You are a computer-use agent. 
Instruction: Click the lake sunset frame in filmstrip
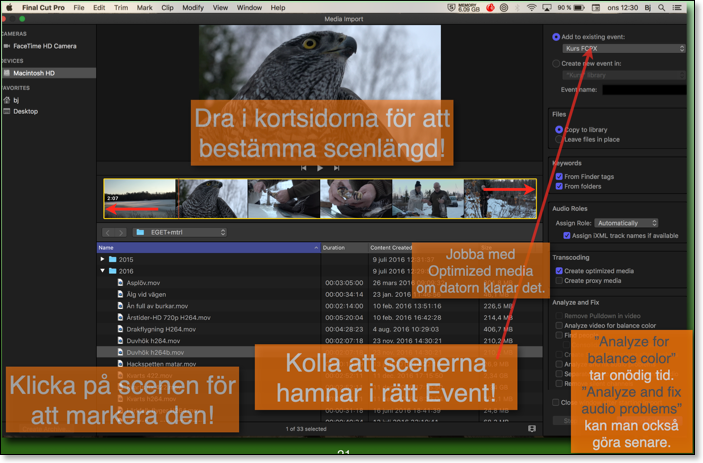tap(140, 199)
